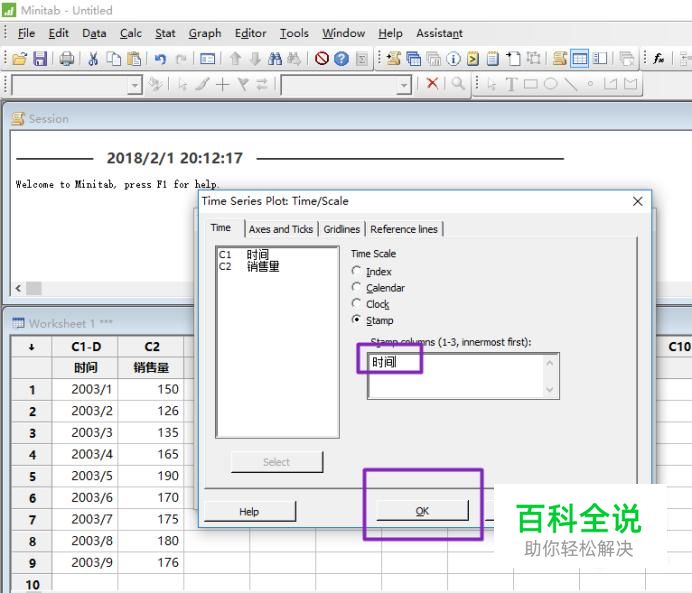Open the Assistant menu

tap(439, 34)
